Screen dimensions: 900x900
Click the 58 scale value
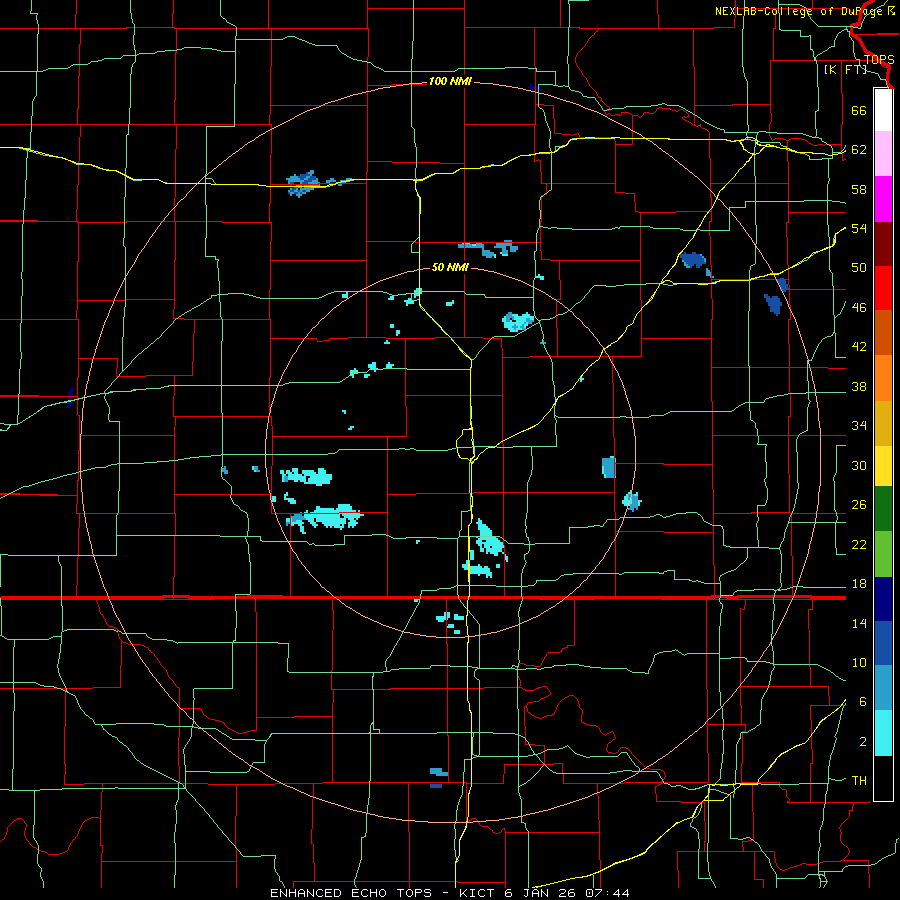(859, 189)
